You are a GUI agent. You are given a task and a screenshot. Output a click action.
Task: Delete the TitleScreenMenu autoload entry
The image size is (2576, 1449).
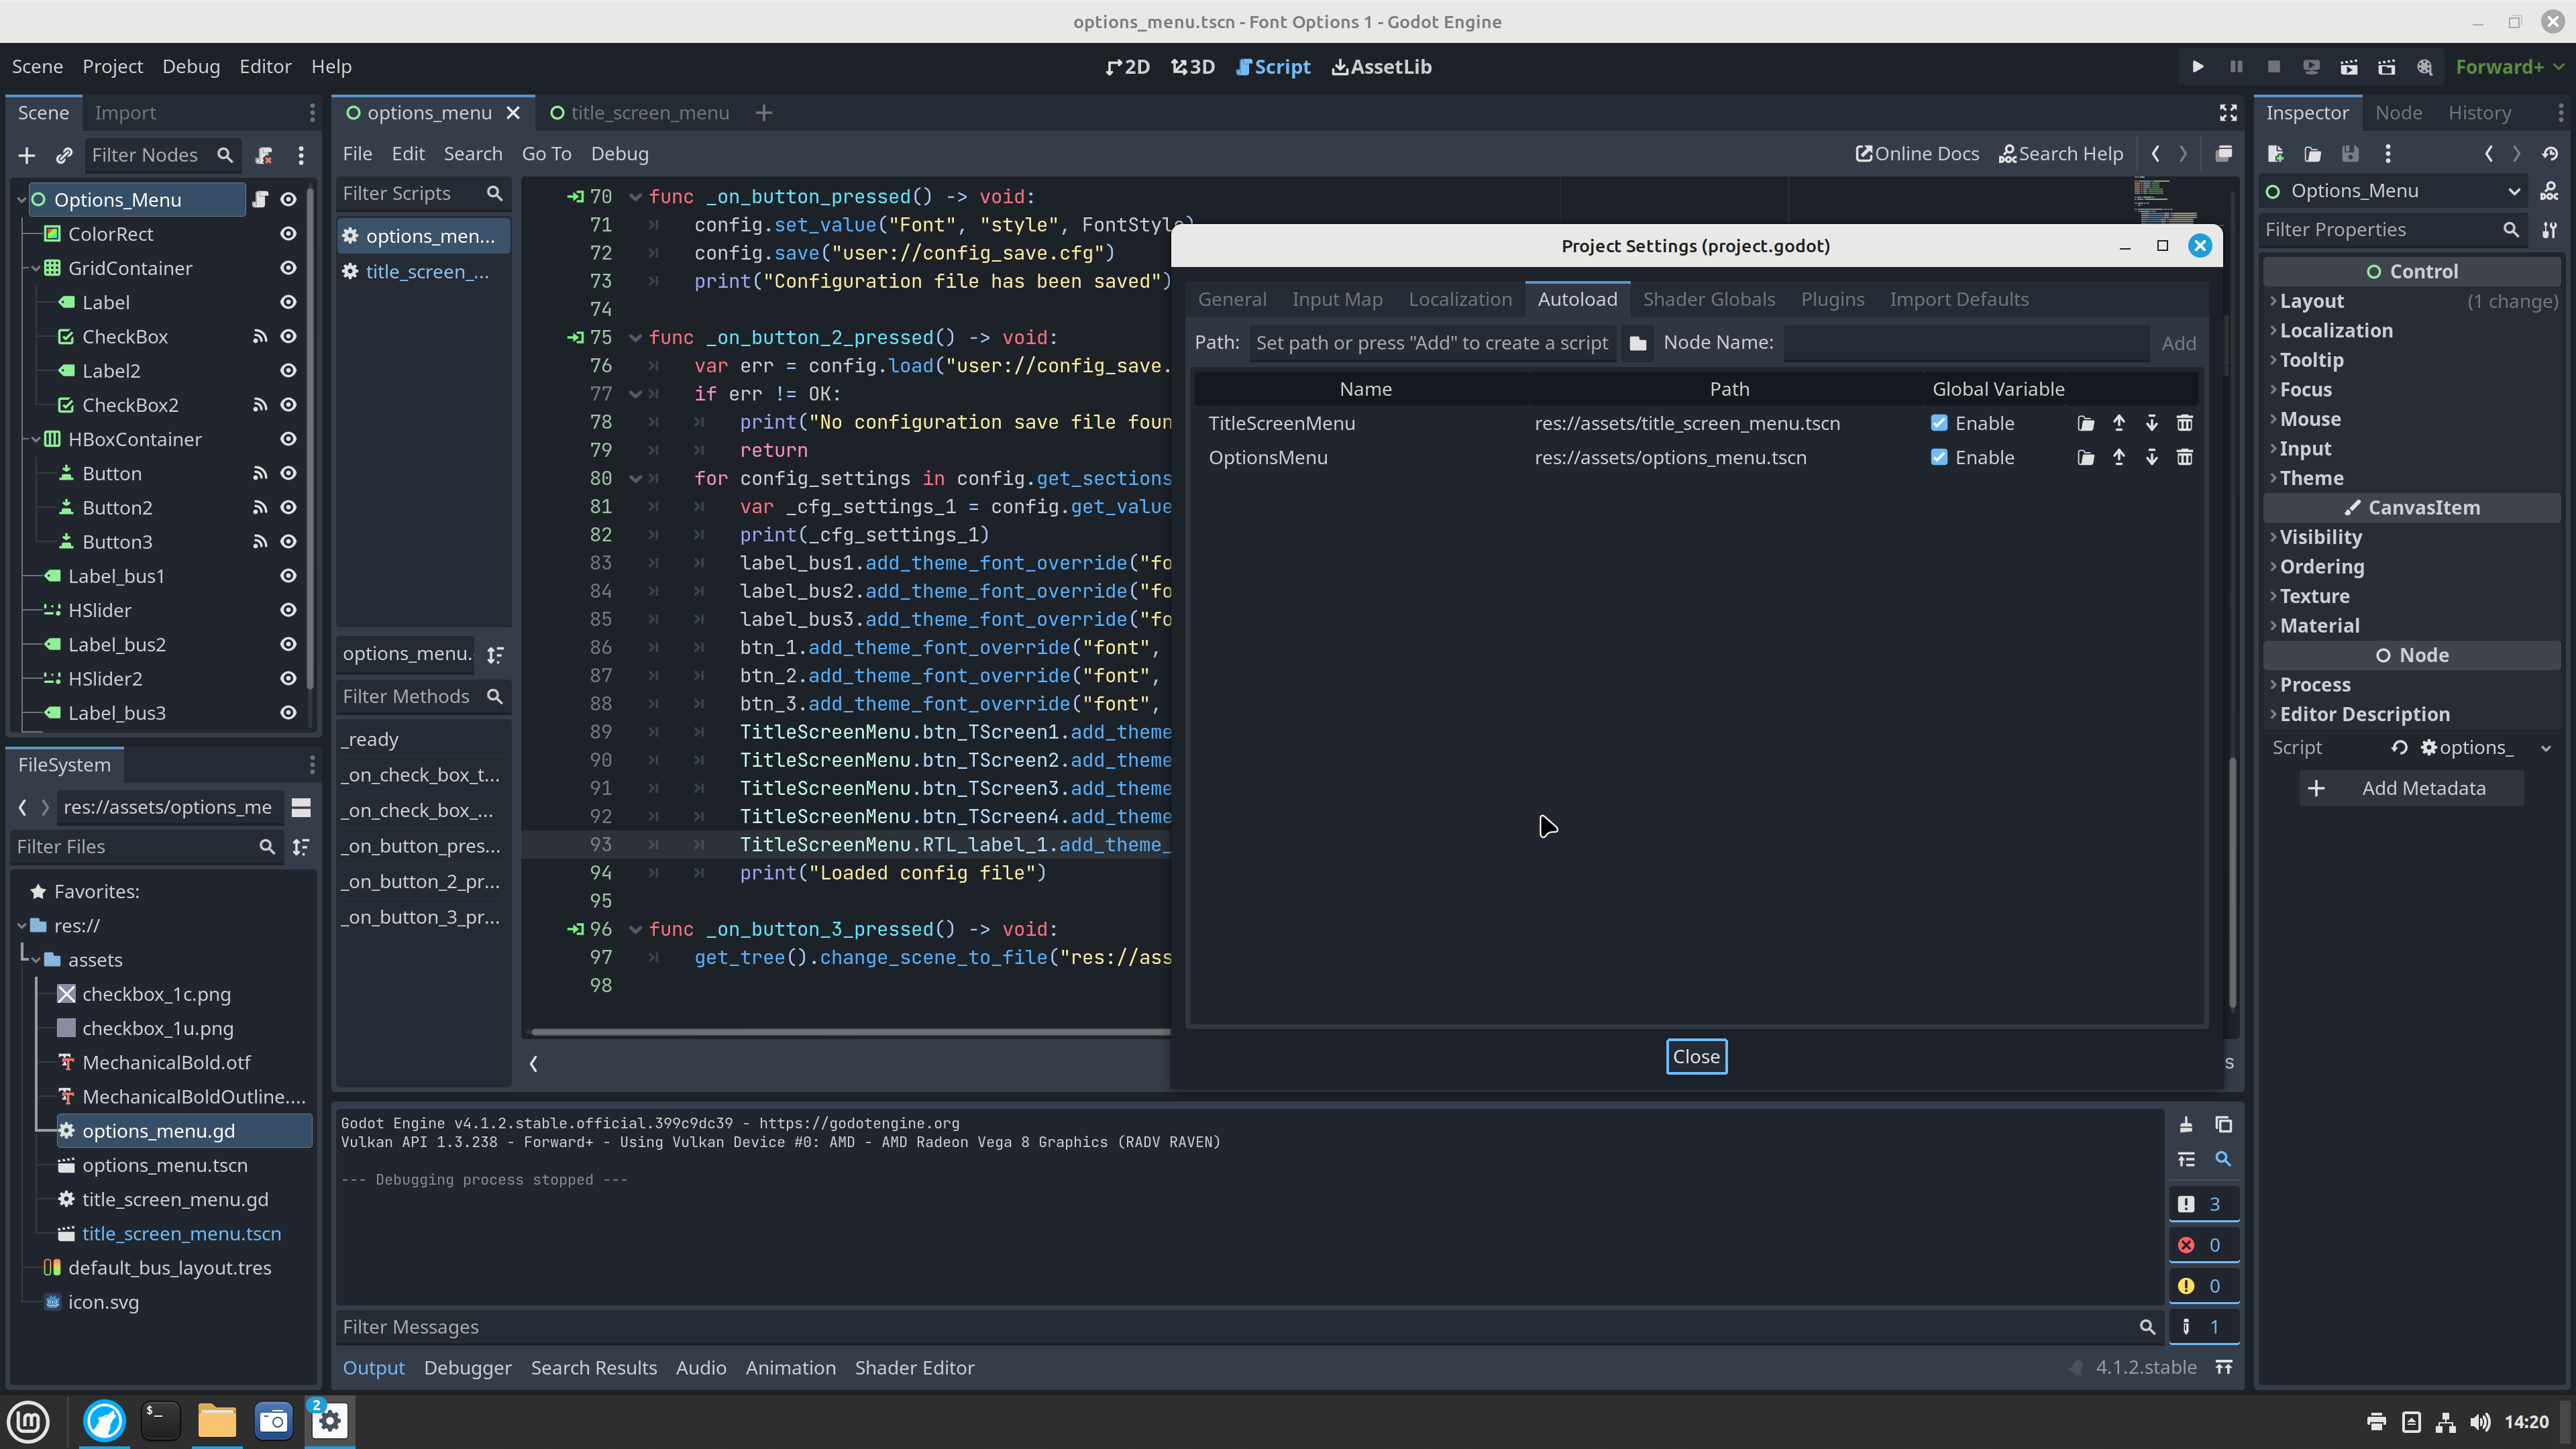[x=2185, y=423]
